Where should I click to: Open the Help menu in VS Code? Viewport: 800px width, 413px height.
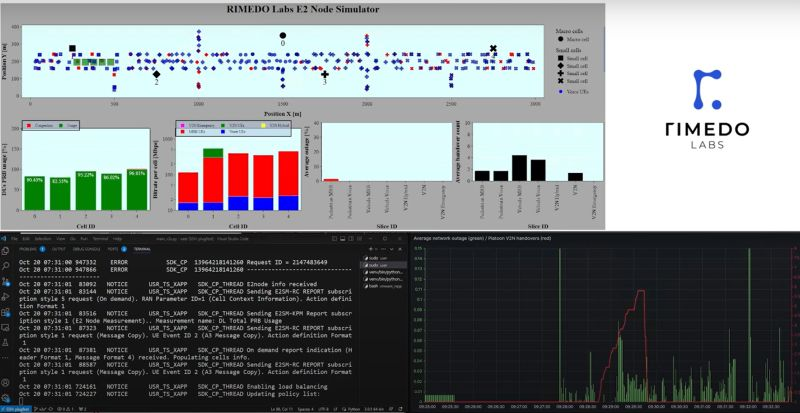pyautogui.click(x=117, y=238)
